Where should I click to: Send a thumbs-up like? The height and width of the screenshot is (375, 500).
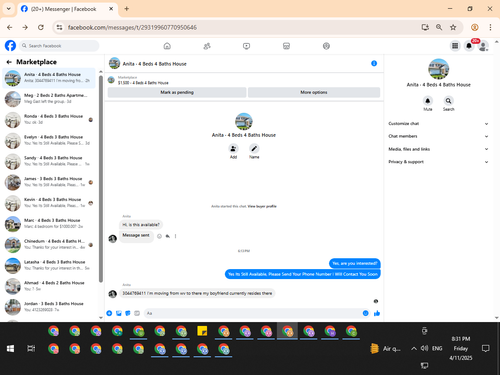[x=377, y=313]
